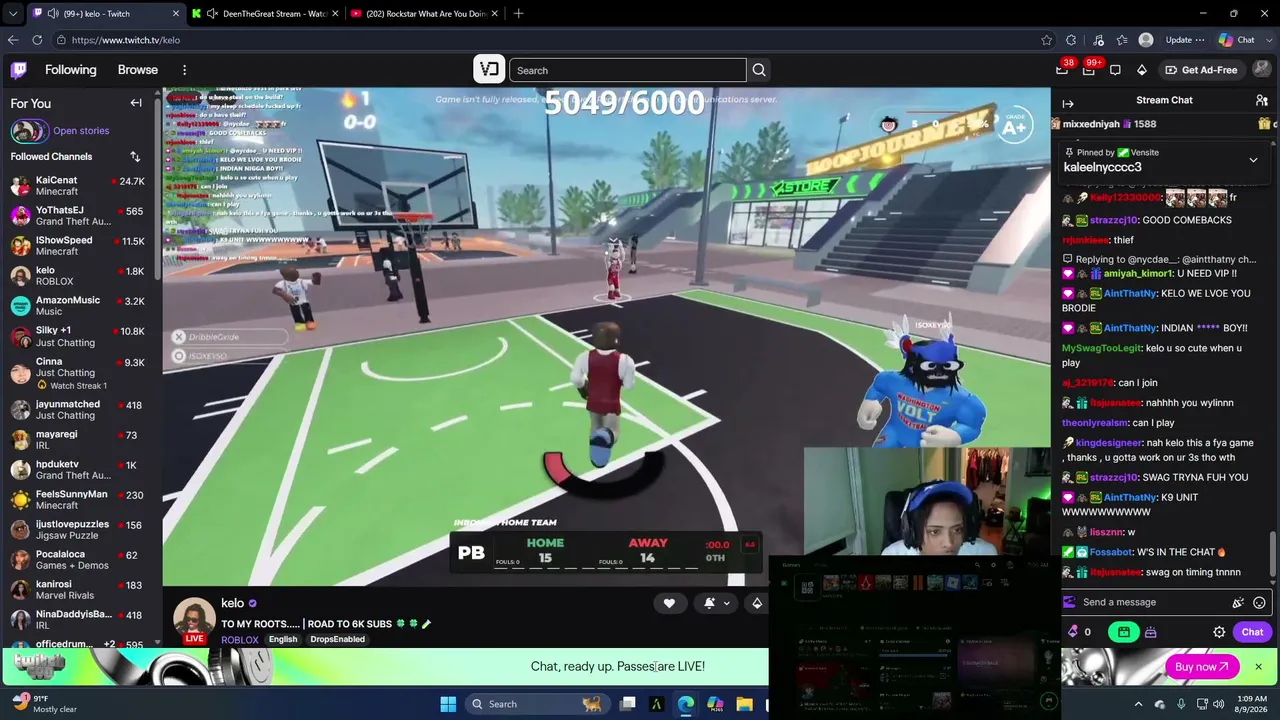Open the ROBLOX category link
The height and width of the screenshot is (720, 1280).
(240, 640)
